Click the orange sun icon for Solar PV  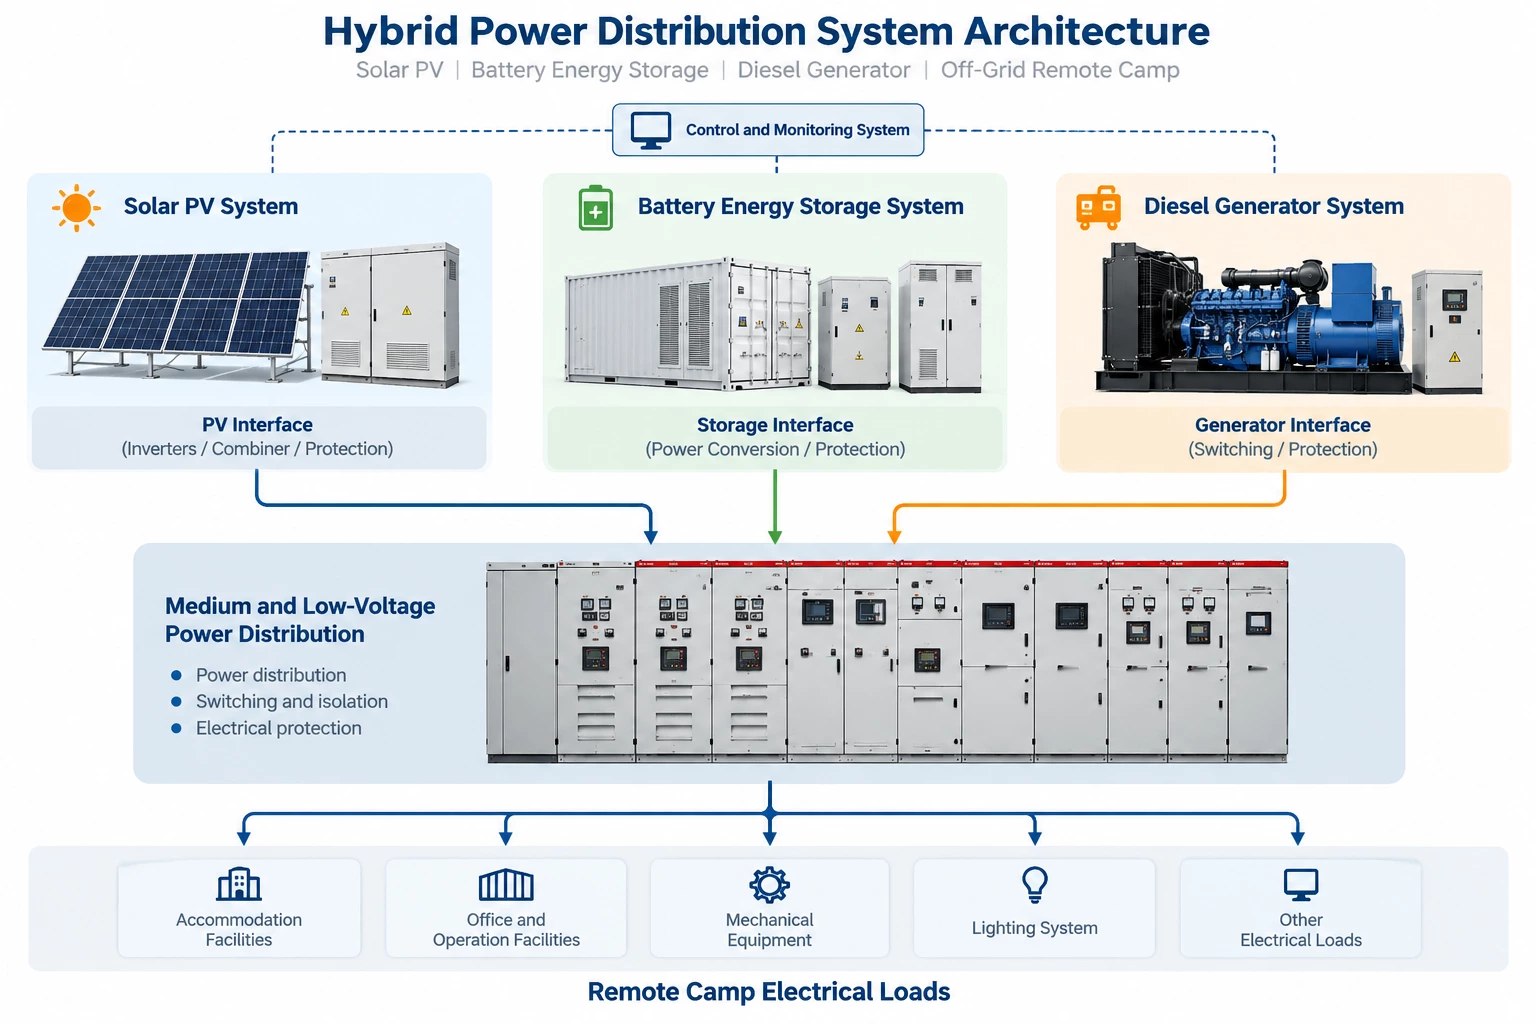76,208
